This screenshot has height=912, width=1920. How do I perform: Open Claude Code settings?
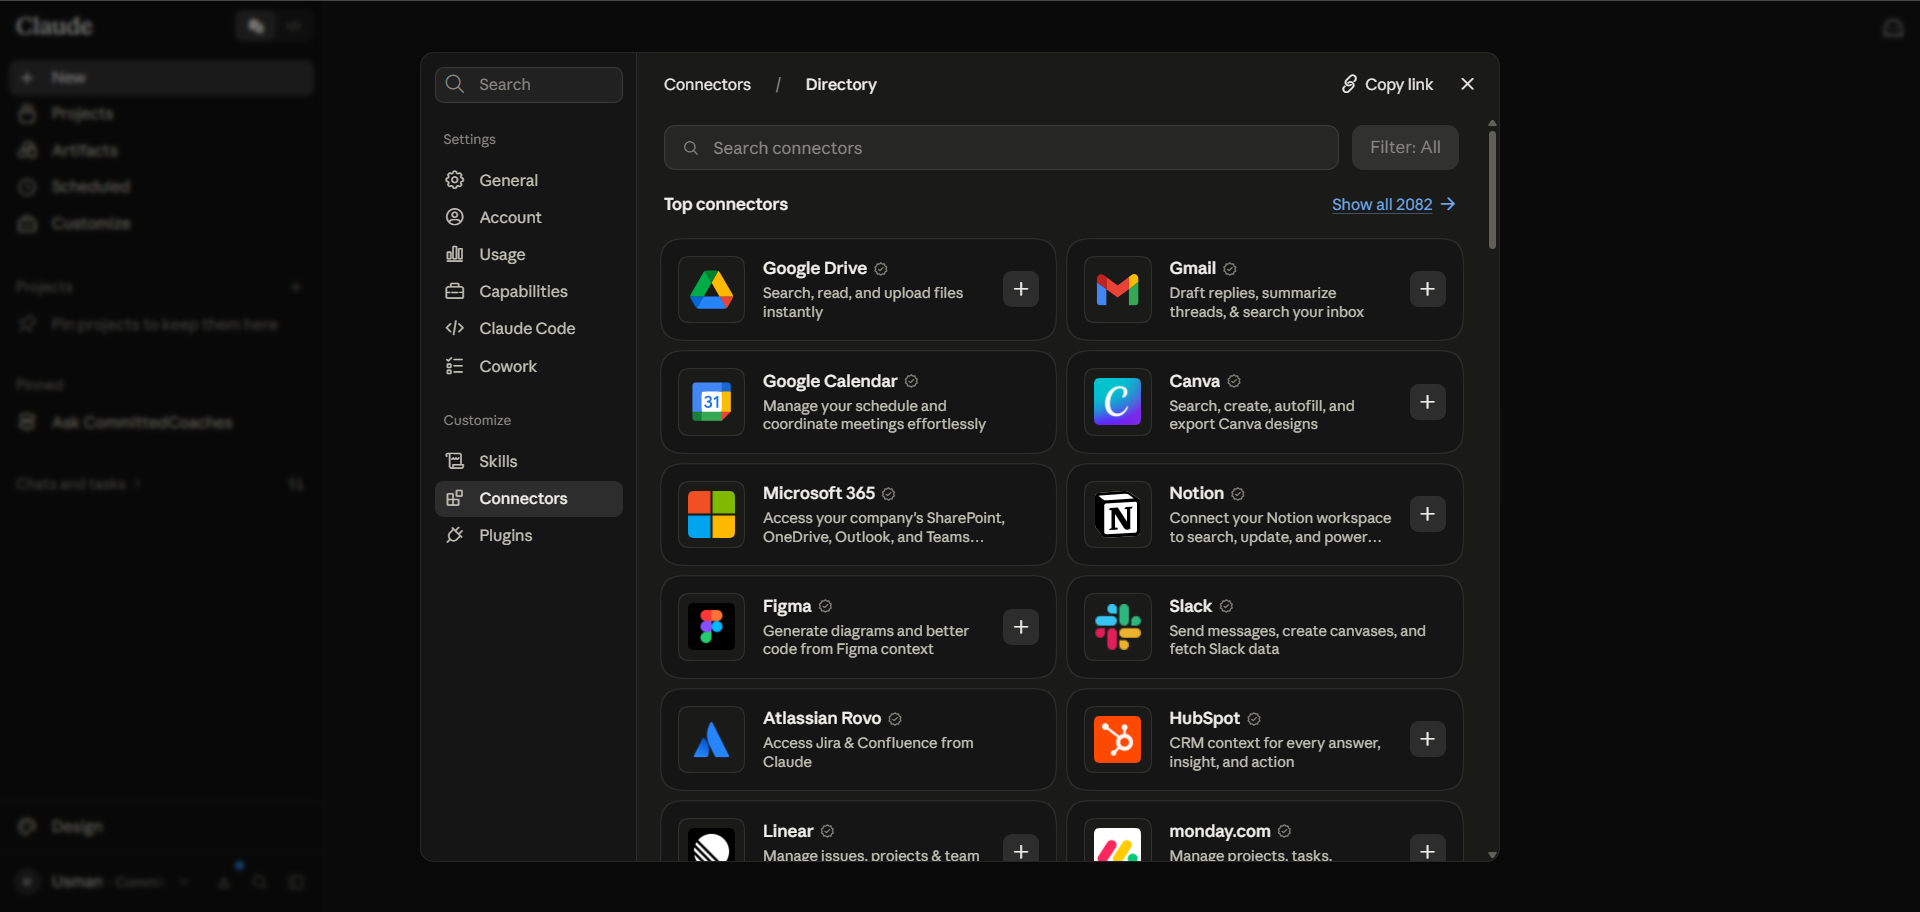click(x=528, y=328)
